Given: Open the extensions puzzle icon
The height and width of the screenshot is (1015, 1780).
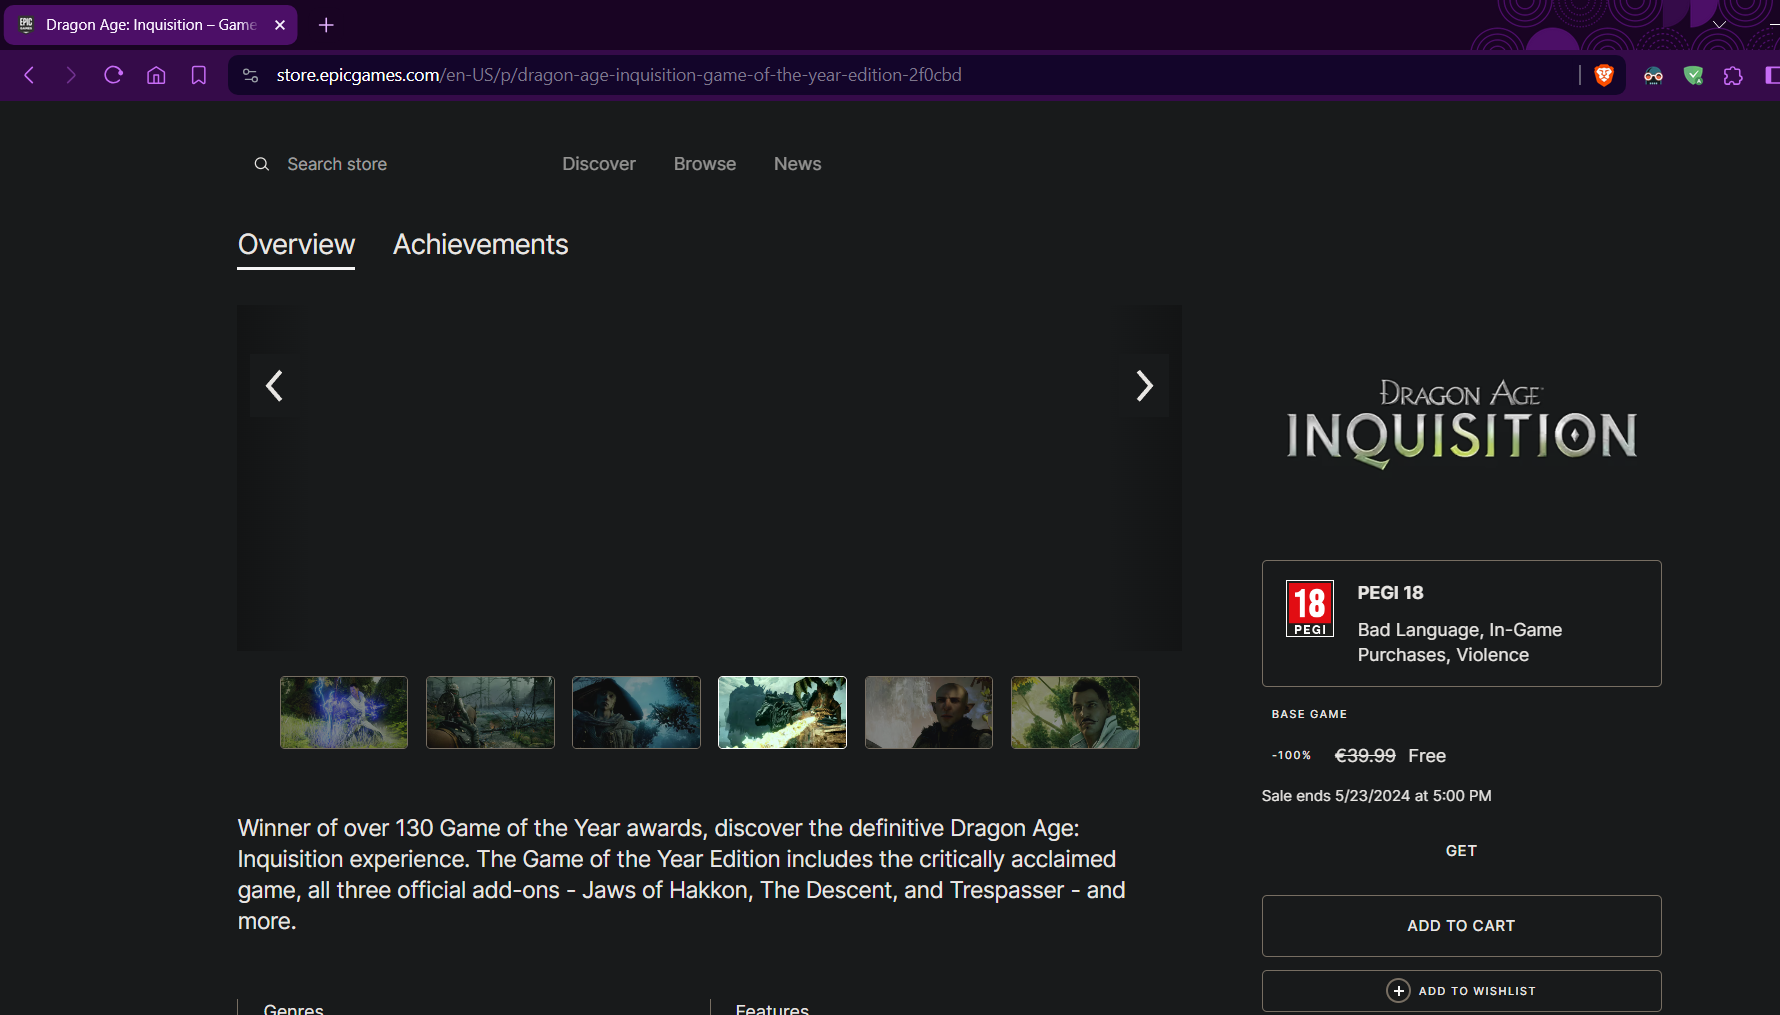Looking at the screenshot, I should pyautogui.click(x=1733, y=75).
